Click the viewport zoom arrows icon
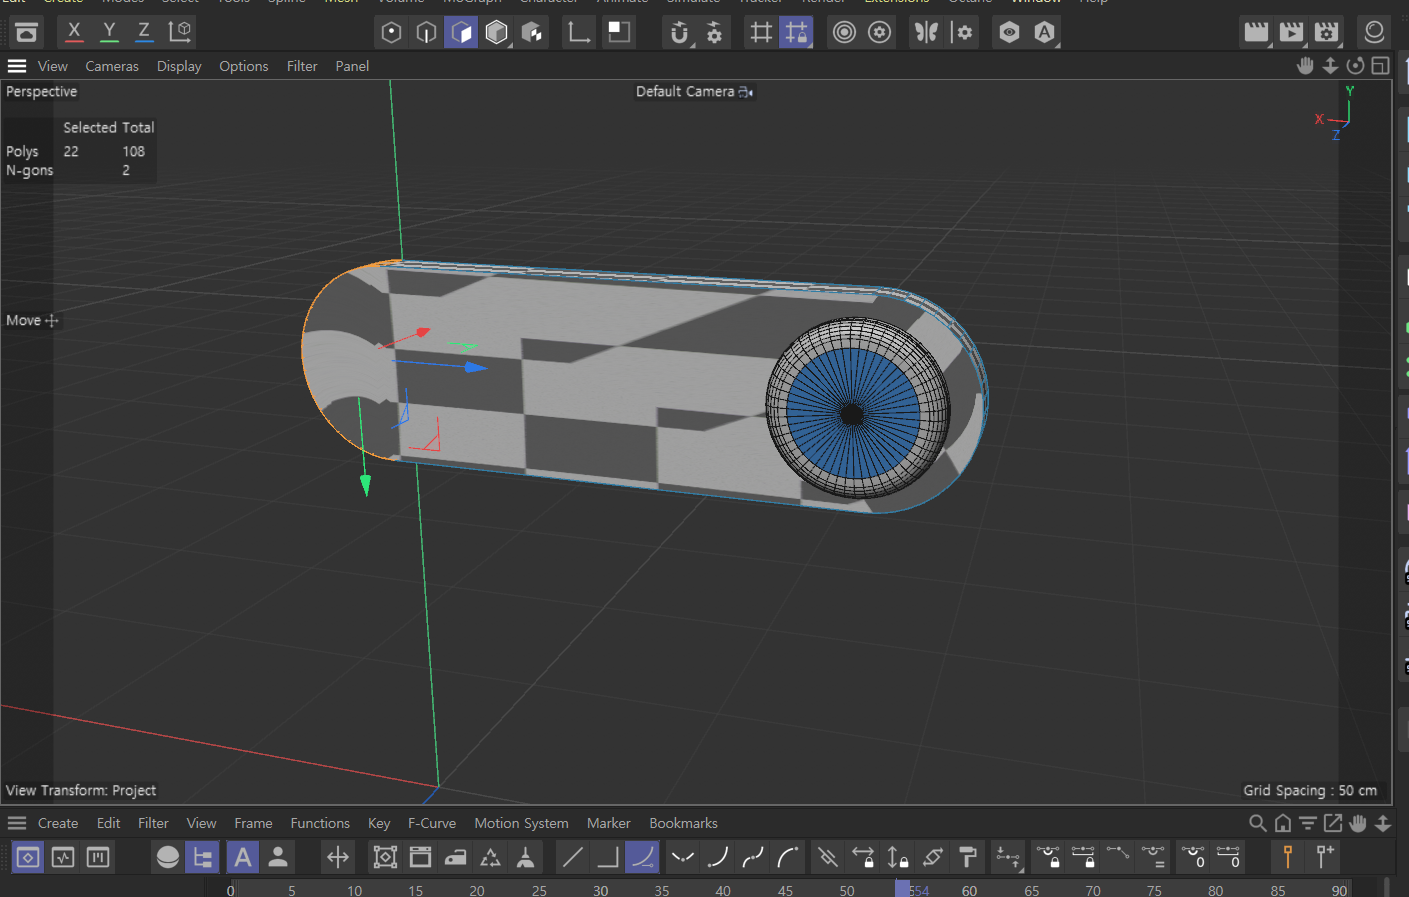1409x897 pixels. [1330, 66]
